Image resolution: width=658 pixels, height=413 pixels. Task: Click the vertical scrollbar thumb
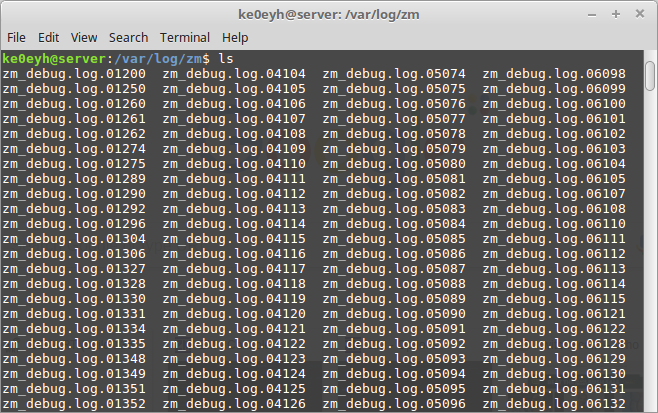[x=650, y=76]
